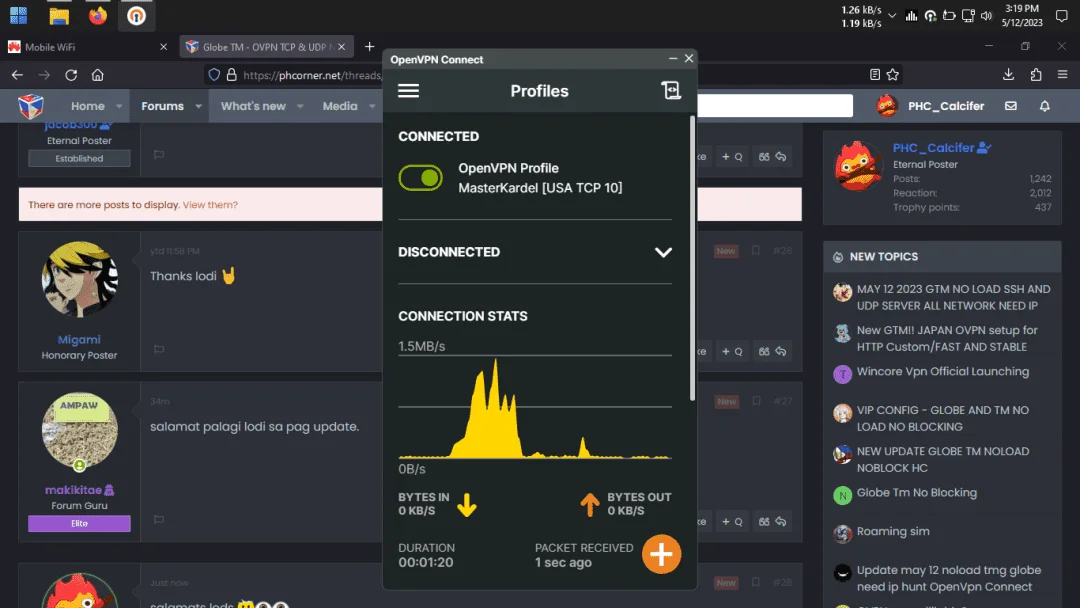Click the OpenVPN Connect taskbar icon
Viewport: 1080px width, 608px height.
136,15
